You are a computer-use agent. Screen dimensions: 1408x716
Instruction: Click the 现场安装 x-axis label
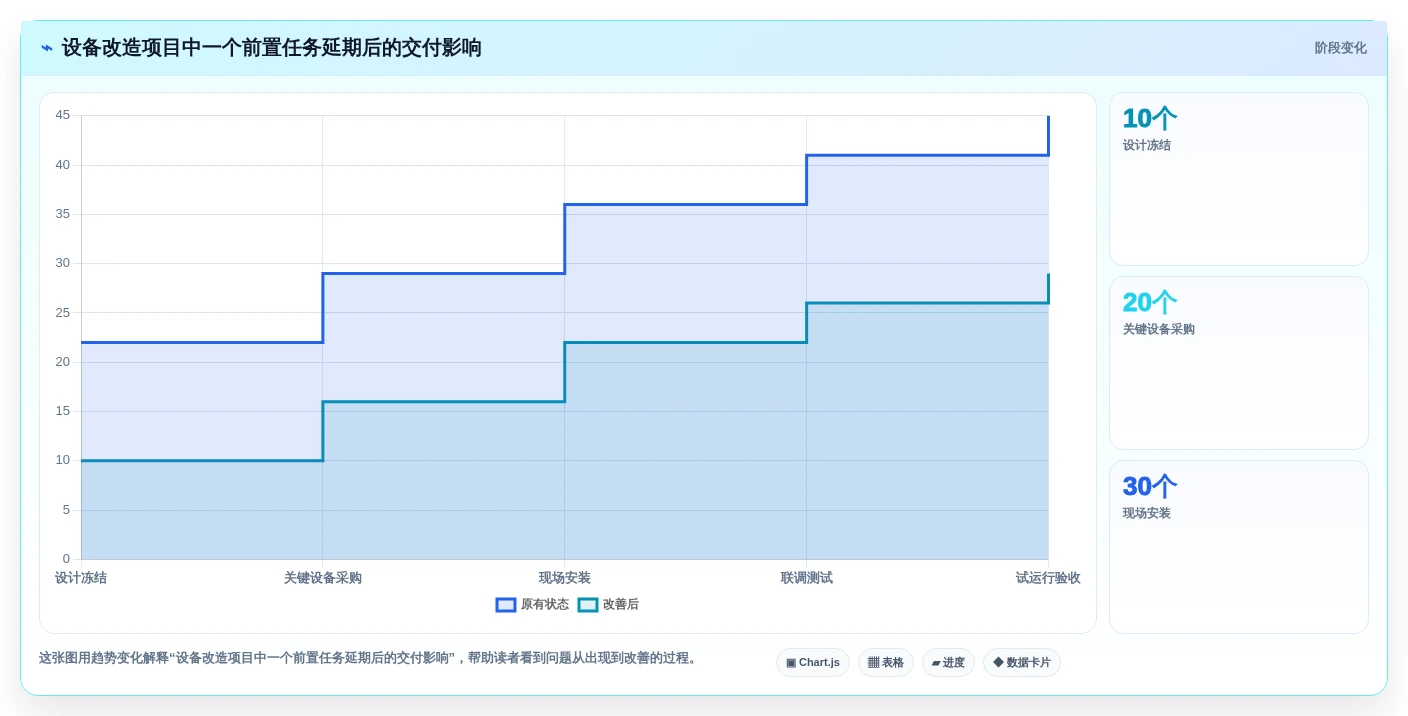click(565, 578)
